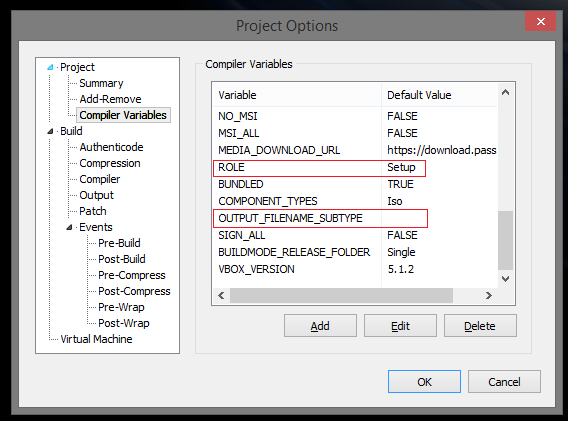
Task: Click the scroll up arrow in variables list
Action: pyautogui.click(x=505, y=93)
